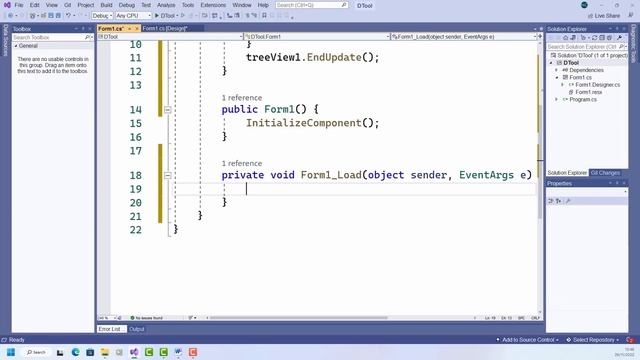This screenshot has width=640, height=360.
Task: Open the DTool project navigation dropdown
Action: coord(170,37)
